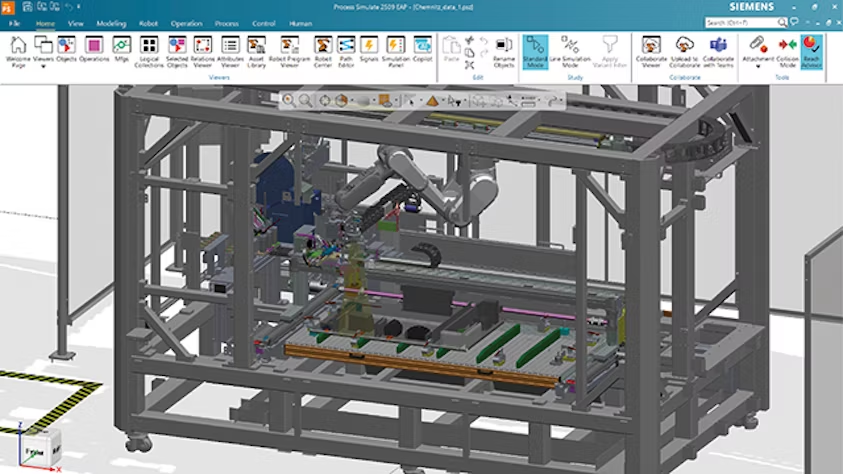
Task: Open the Asset Library
Action: 257,50
